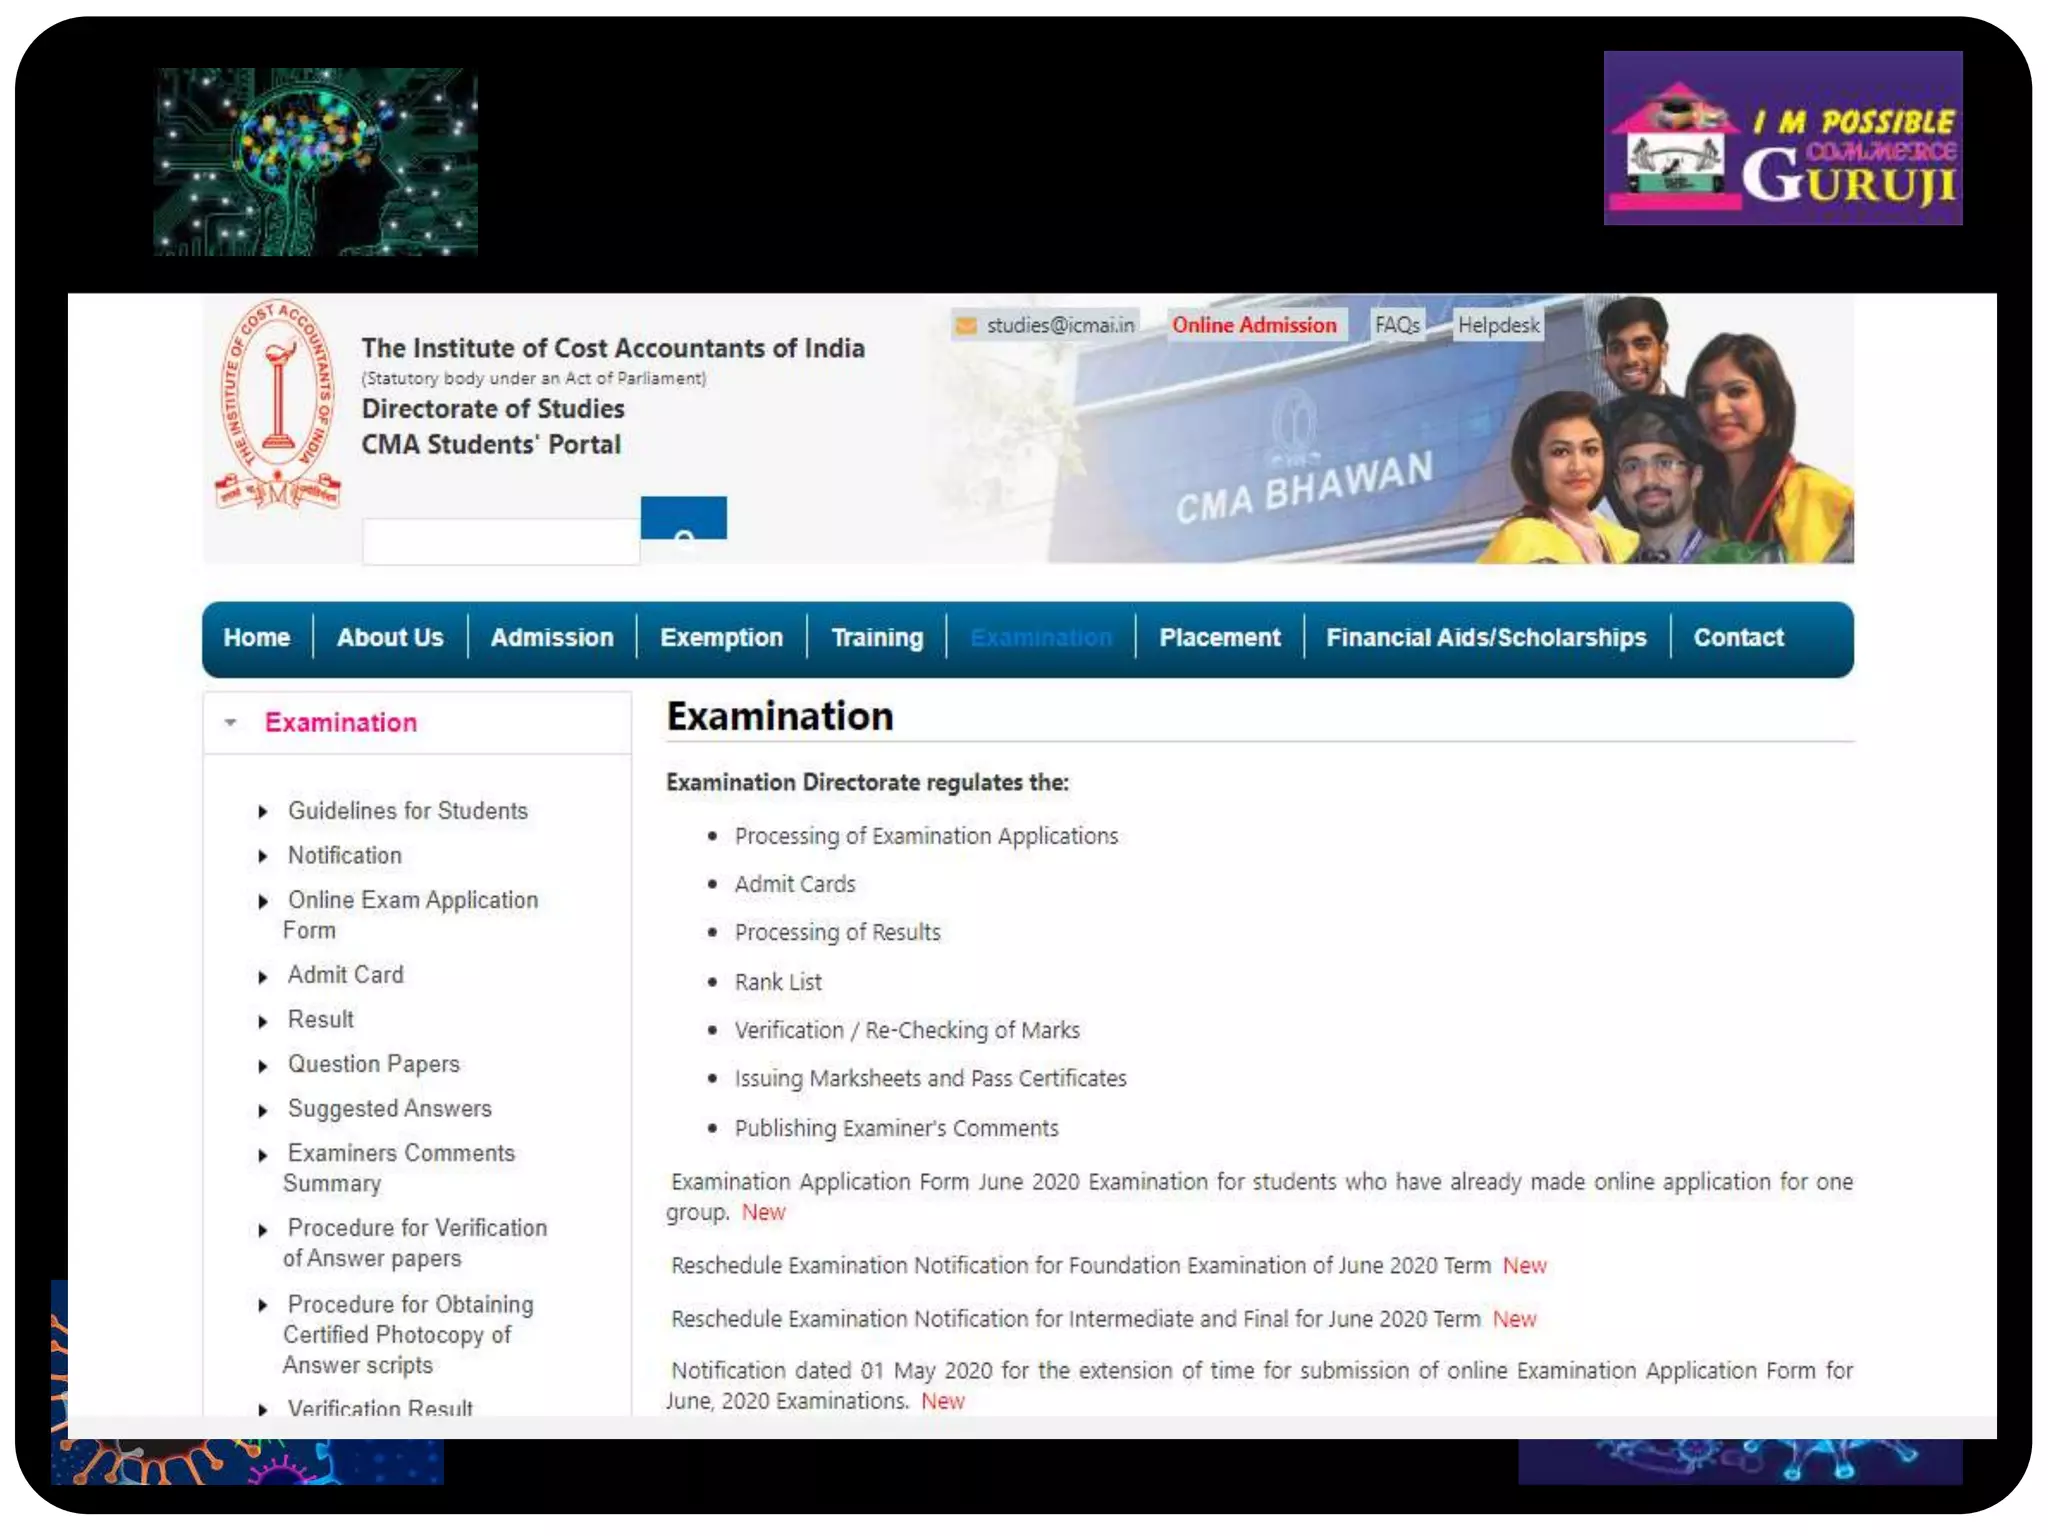Select Suggested Answers in the sidebar
The image size is (2048, 1536).
389,1109
